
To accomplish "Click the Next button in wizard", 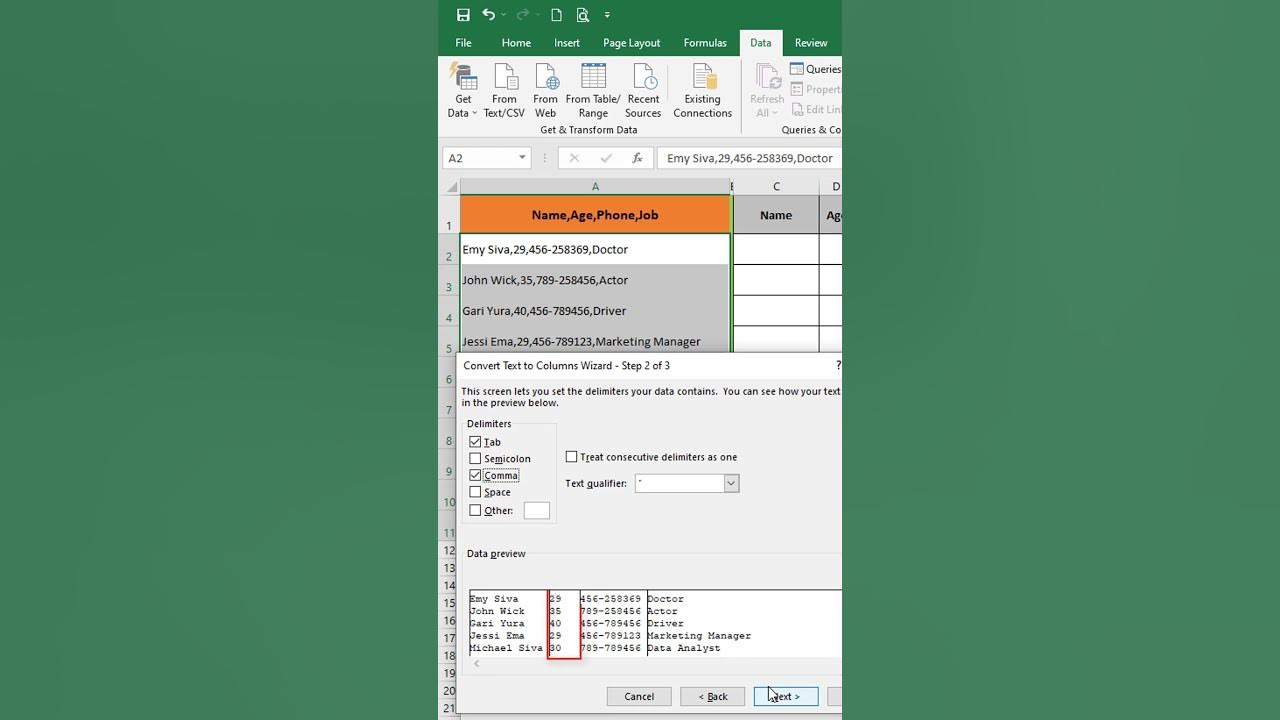I will click(786, 696).
